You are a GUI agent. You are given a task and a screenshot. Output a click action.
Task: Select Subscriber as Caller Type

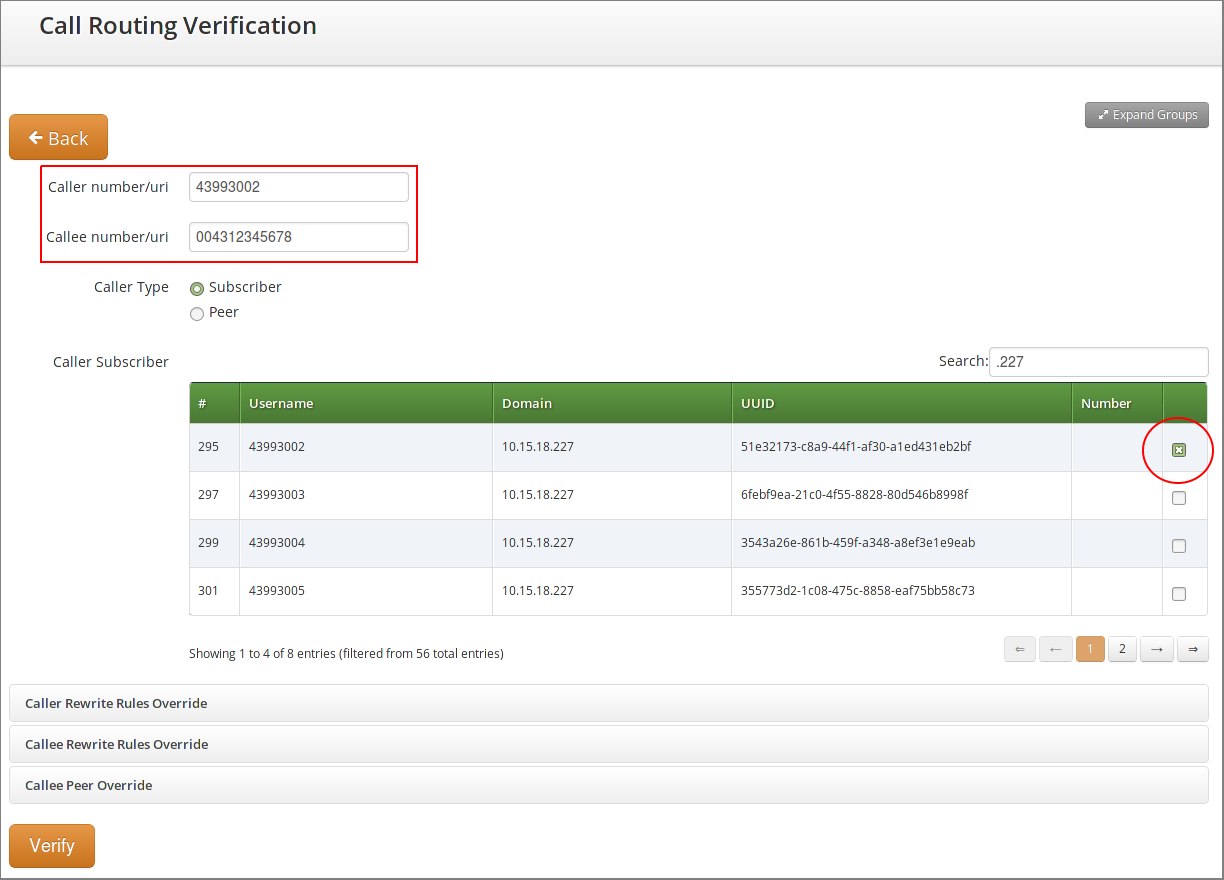click(x=197, y=288)
